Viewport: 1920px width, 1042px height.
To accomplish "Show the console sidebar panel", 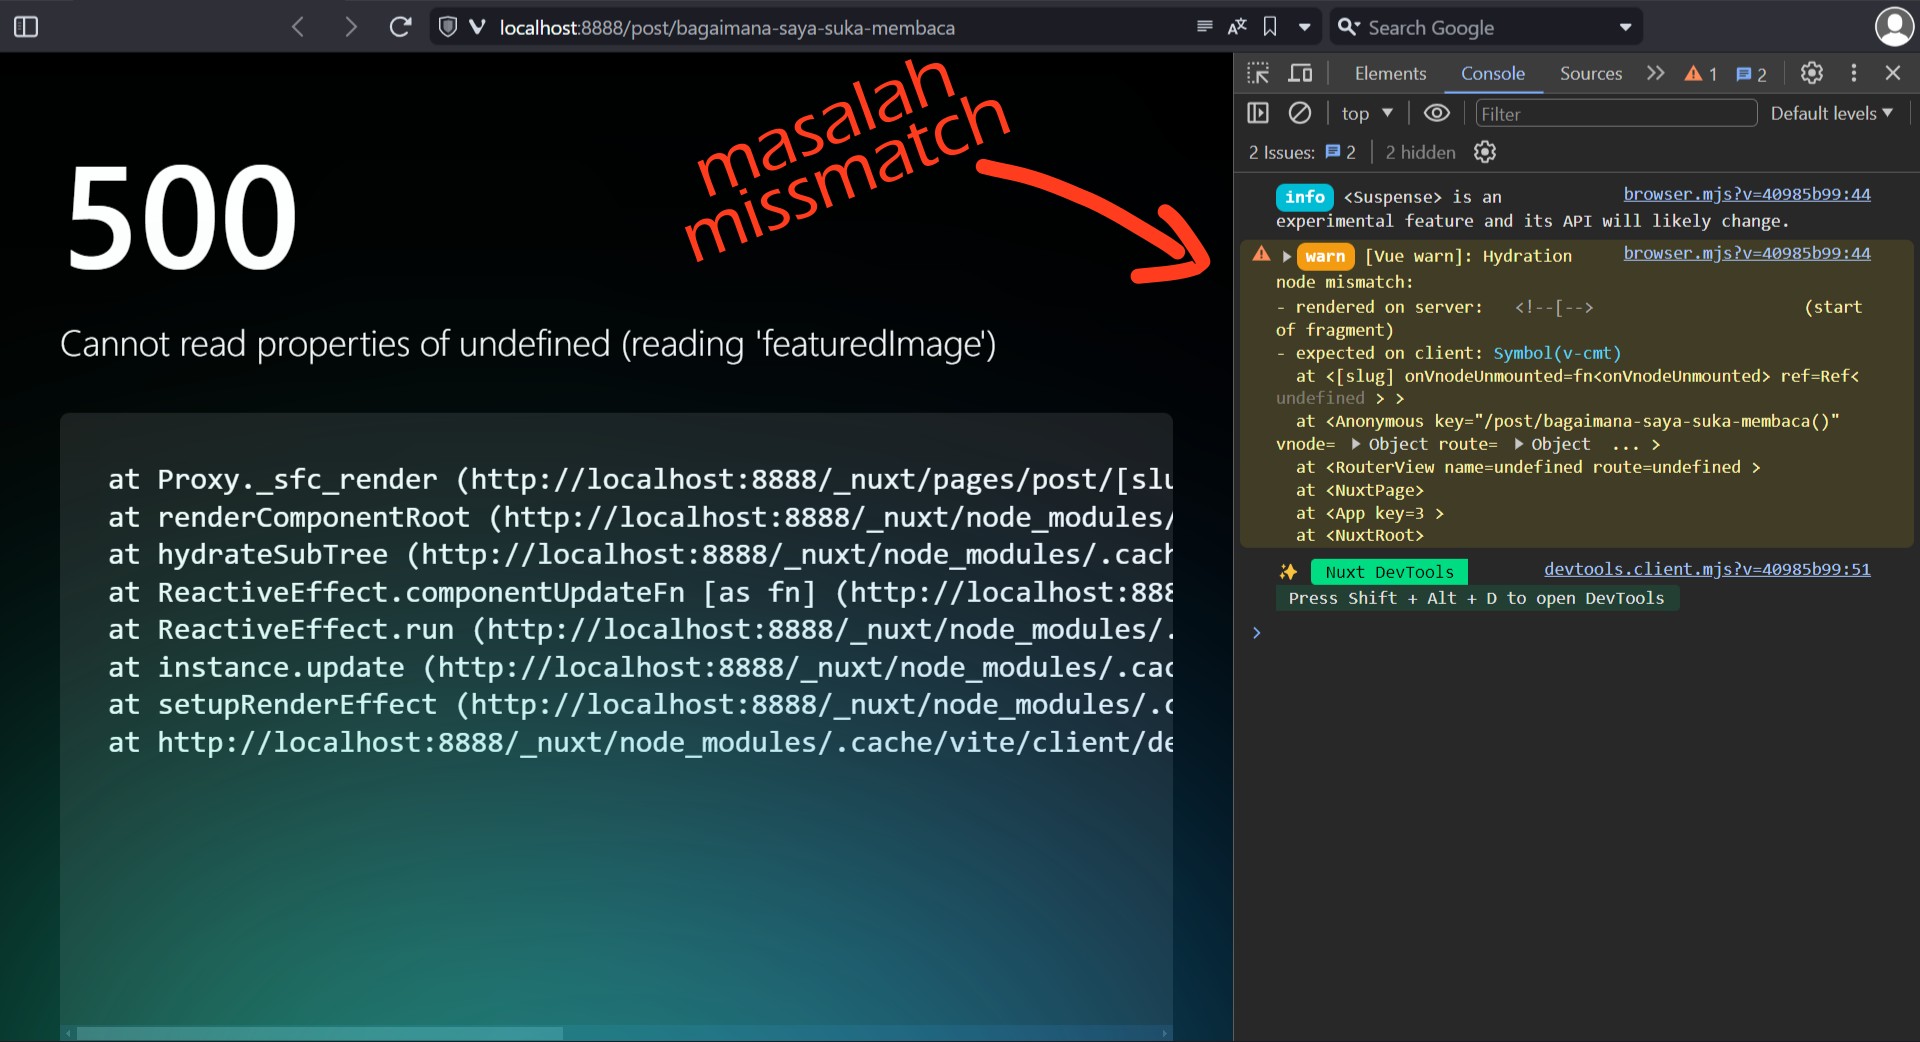I will click(1258, 113).
